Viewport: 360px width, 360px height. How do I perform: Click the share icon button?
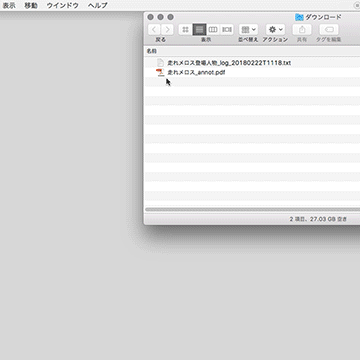[x=302, y=30]
